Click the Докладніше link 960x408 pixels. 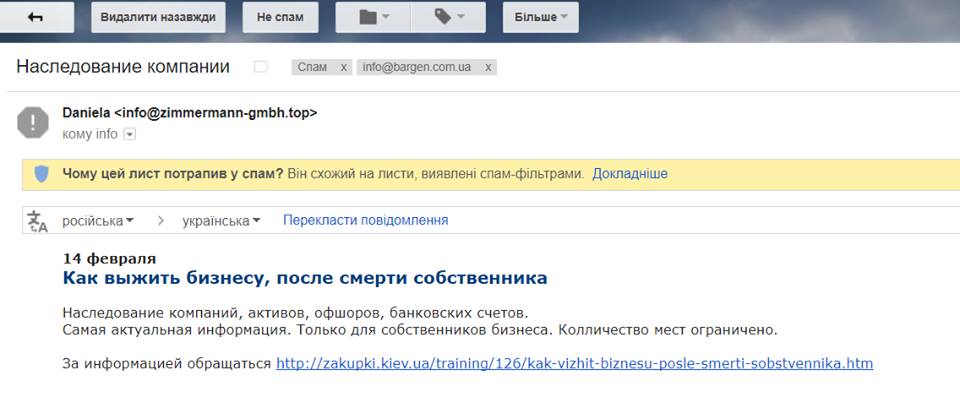(629, 174)
